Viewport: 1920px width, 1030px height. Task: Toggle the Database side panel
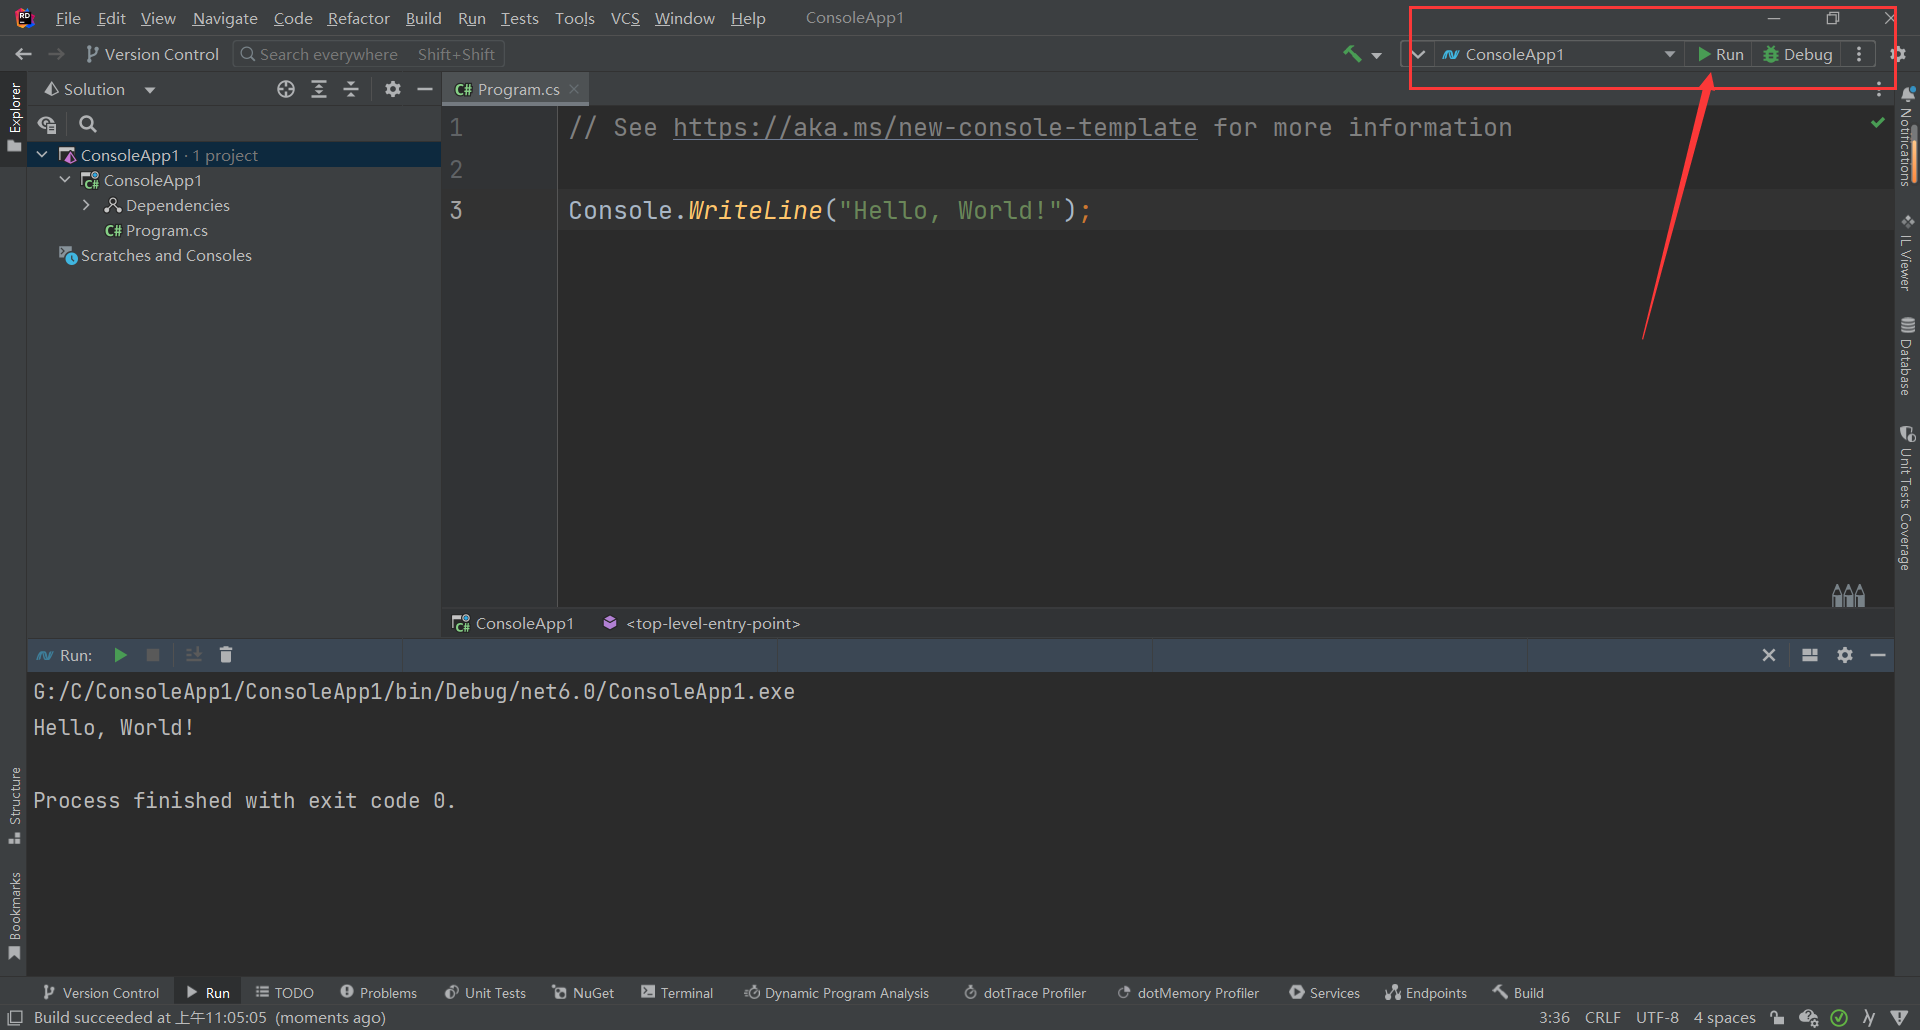tap(1907, 357)
